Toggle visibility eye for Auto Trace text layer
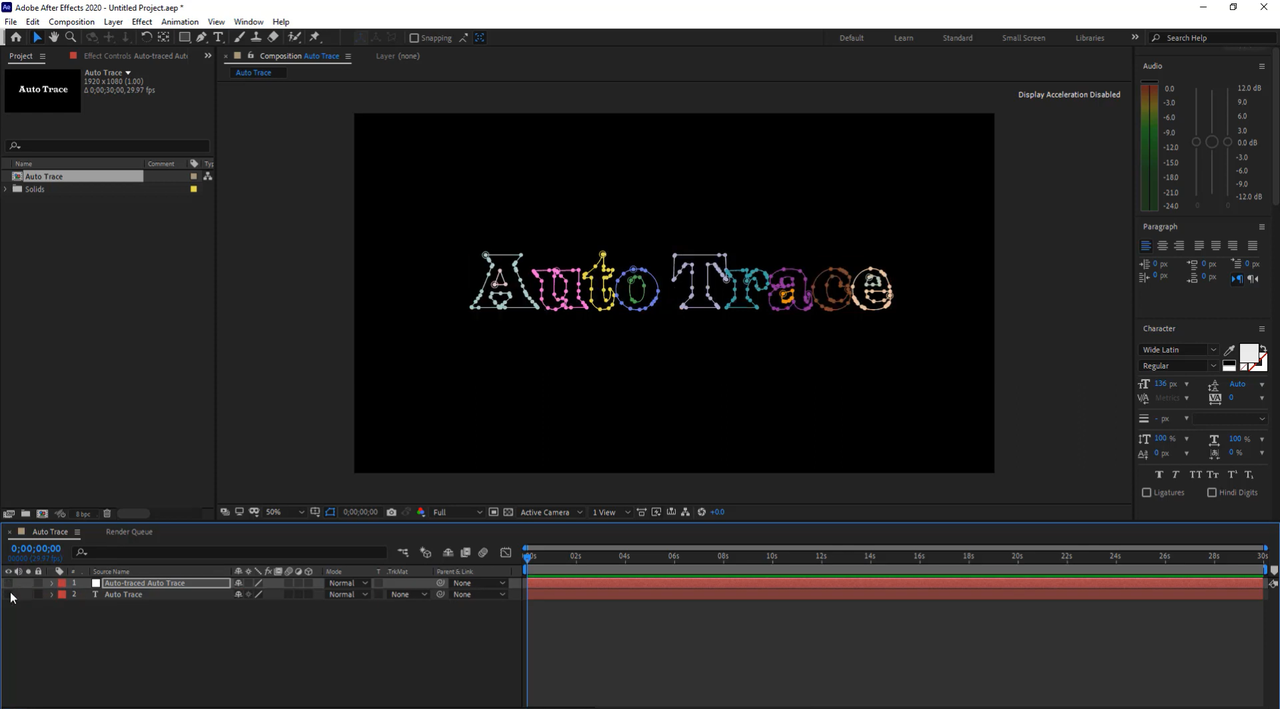Image resolution: width=1280 pixels, height=709 pixels. [x=8, y=594]
